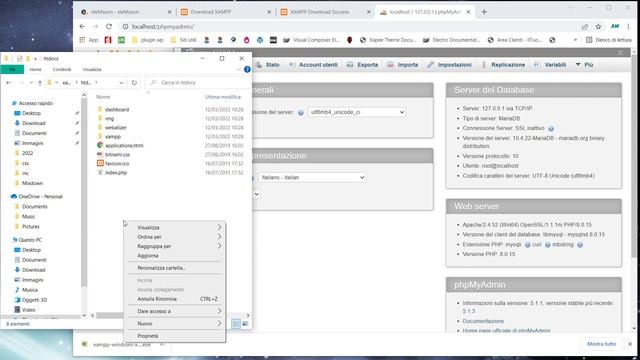Sort files by Ultima modifica column

click(x=223, y=97)
